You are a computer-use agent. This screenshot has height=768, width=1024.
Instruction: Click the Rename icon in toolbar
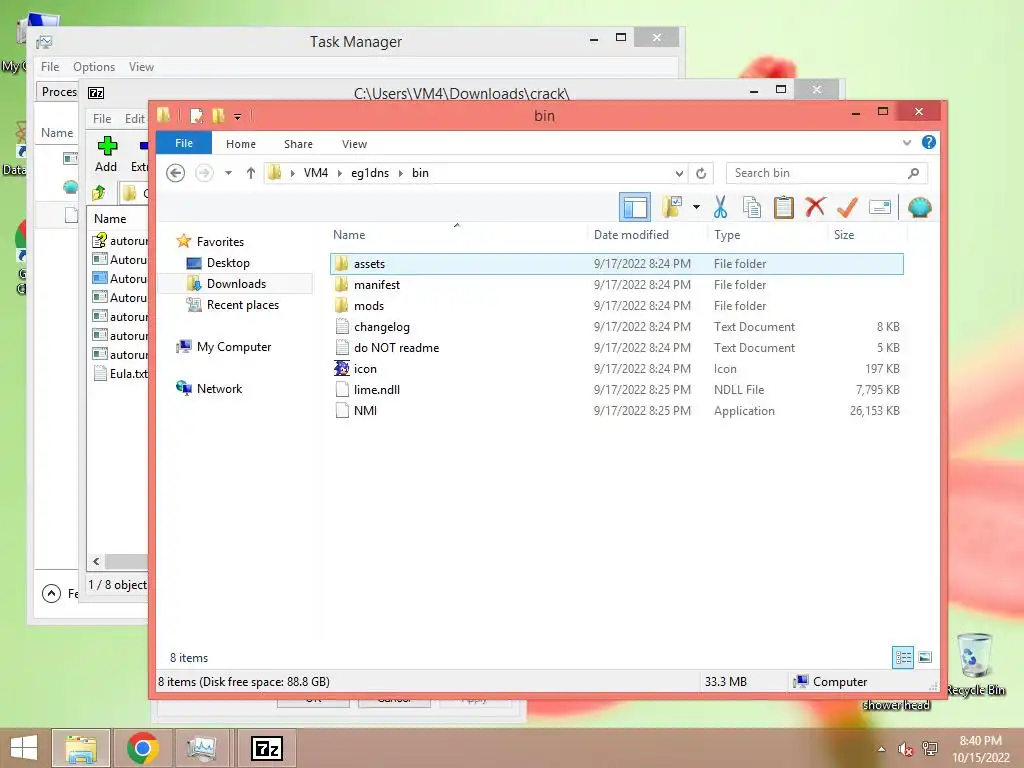(x=880, y=207)
